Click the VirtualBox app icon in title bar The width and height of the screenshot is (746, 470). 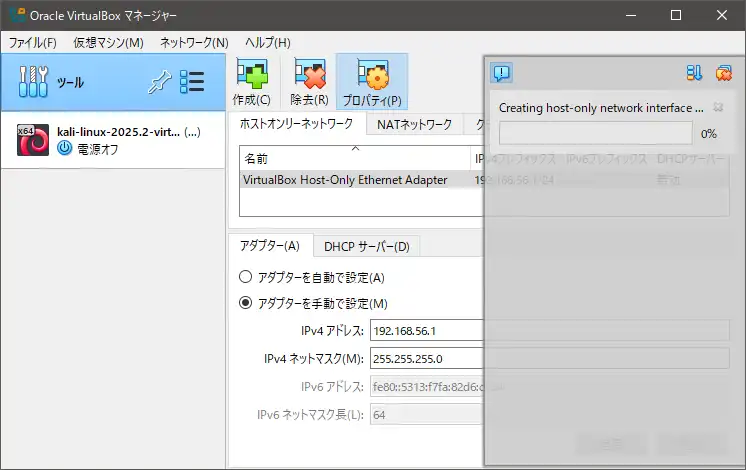(17, 15)
